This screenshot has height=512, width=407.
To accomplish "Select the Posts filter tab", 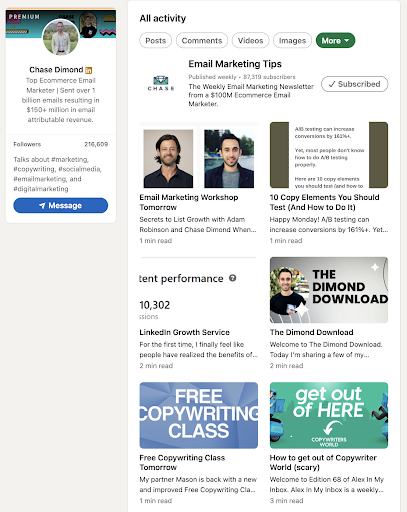I will [155, 40].
